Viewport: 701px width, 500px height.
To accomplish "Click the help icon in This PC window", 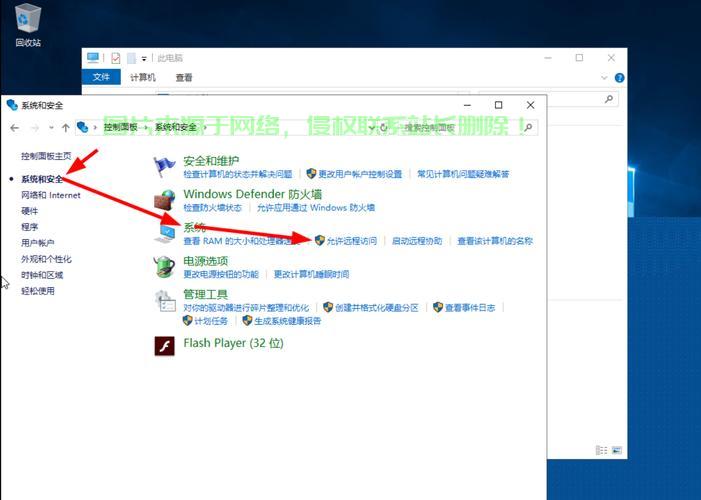I will pyautogui.click(x=619, y=78).
